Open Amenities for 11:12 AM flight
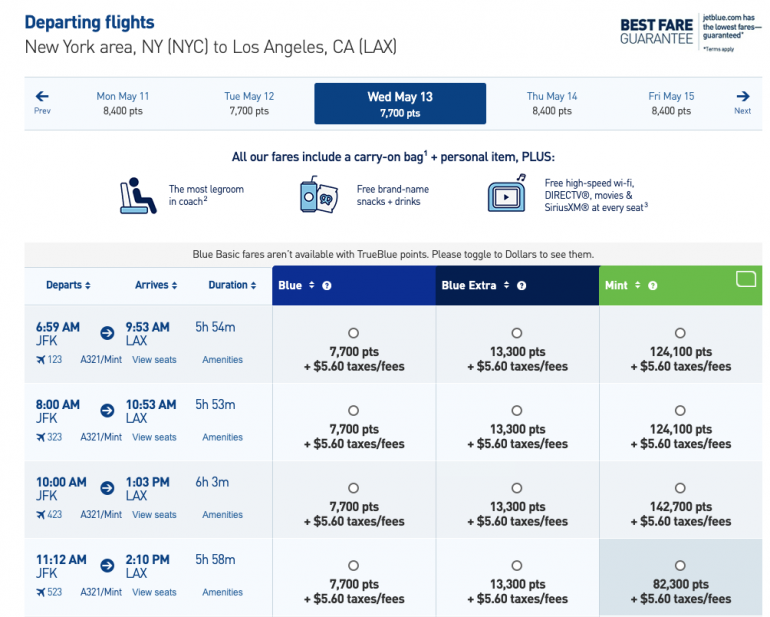 pyautogui.click(x=222, y=592)
